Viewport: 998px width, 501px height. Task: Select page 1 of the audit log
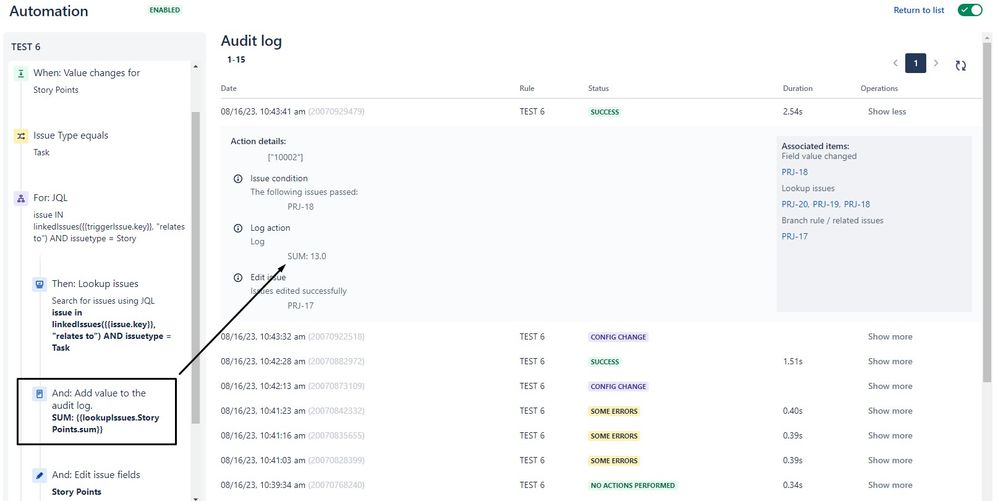coord(915,63)
